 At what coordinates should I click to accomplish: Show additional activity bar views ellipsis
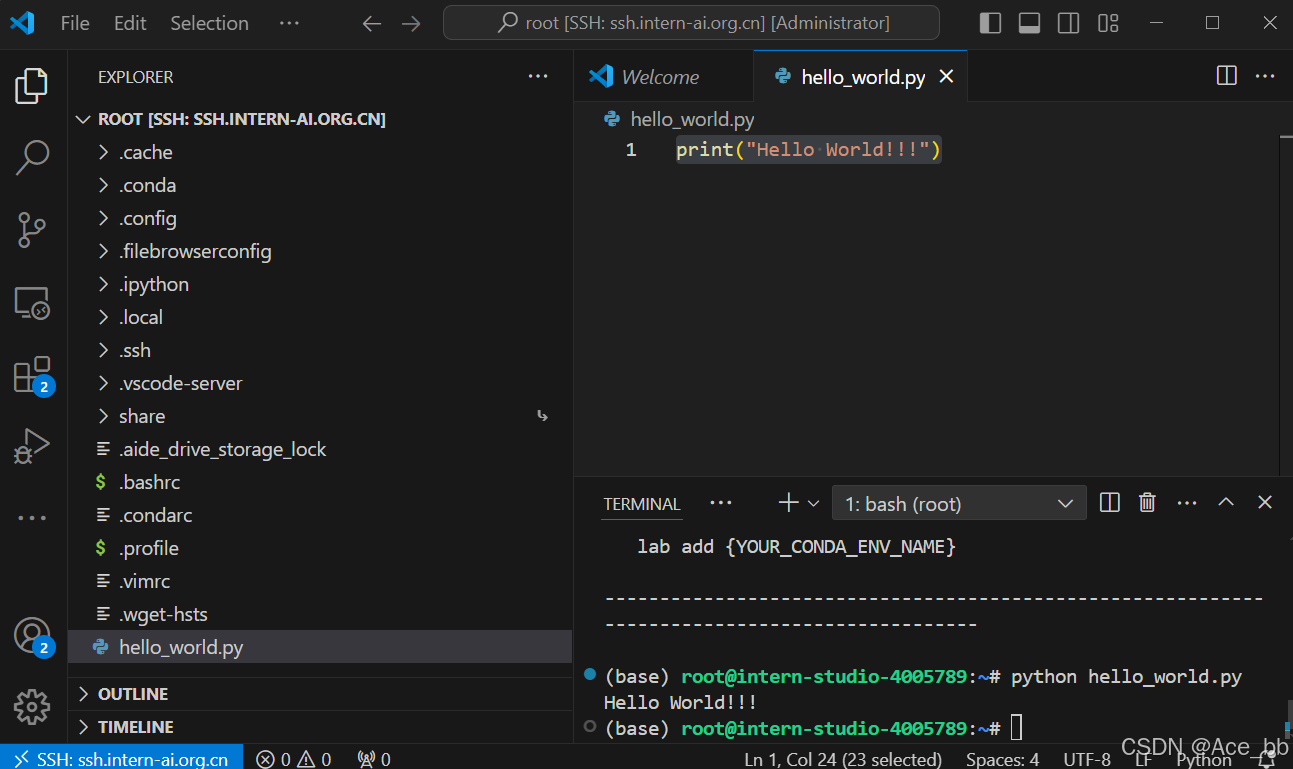tap(32, 518)
